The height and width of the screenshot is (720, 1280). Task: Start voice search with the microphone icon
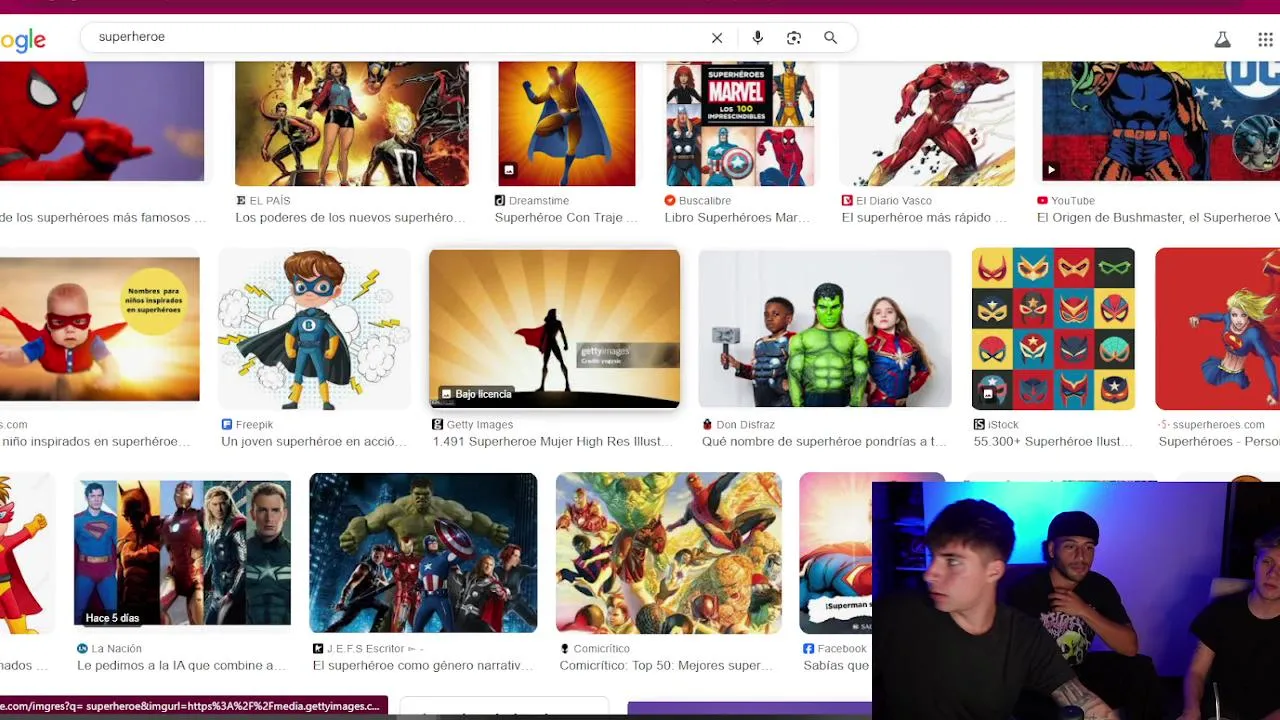pyautogui.click(x=757, y=38)
